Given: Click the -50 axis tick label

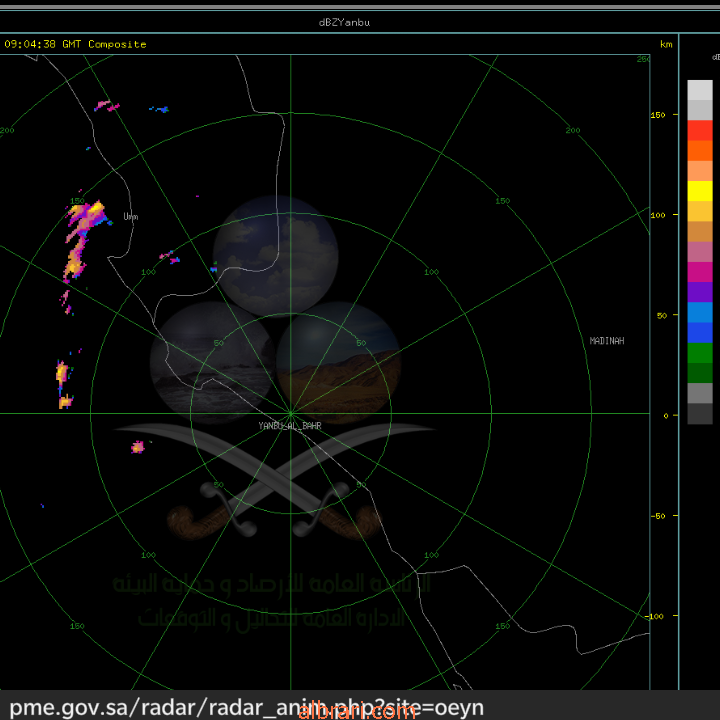Looking at the screenshot, I should 657,516.
